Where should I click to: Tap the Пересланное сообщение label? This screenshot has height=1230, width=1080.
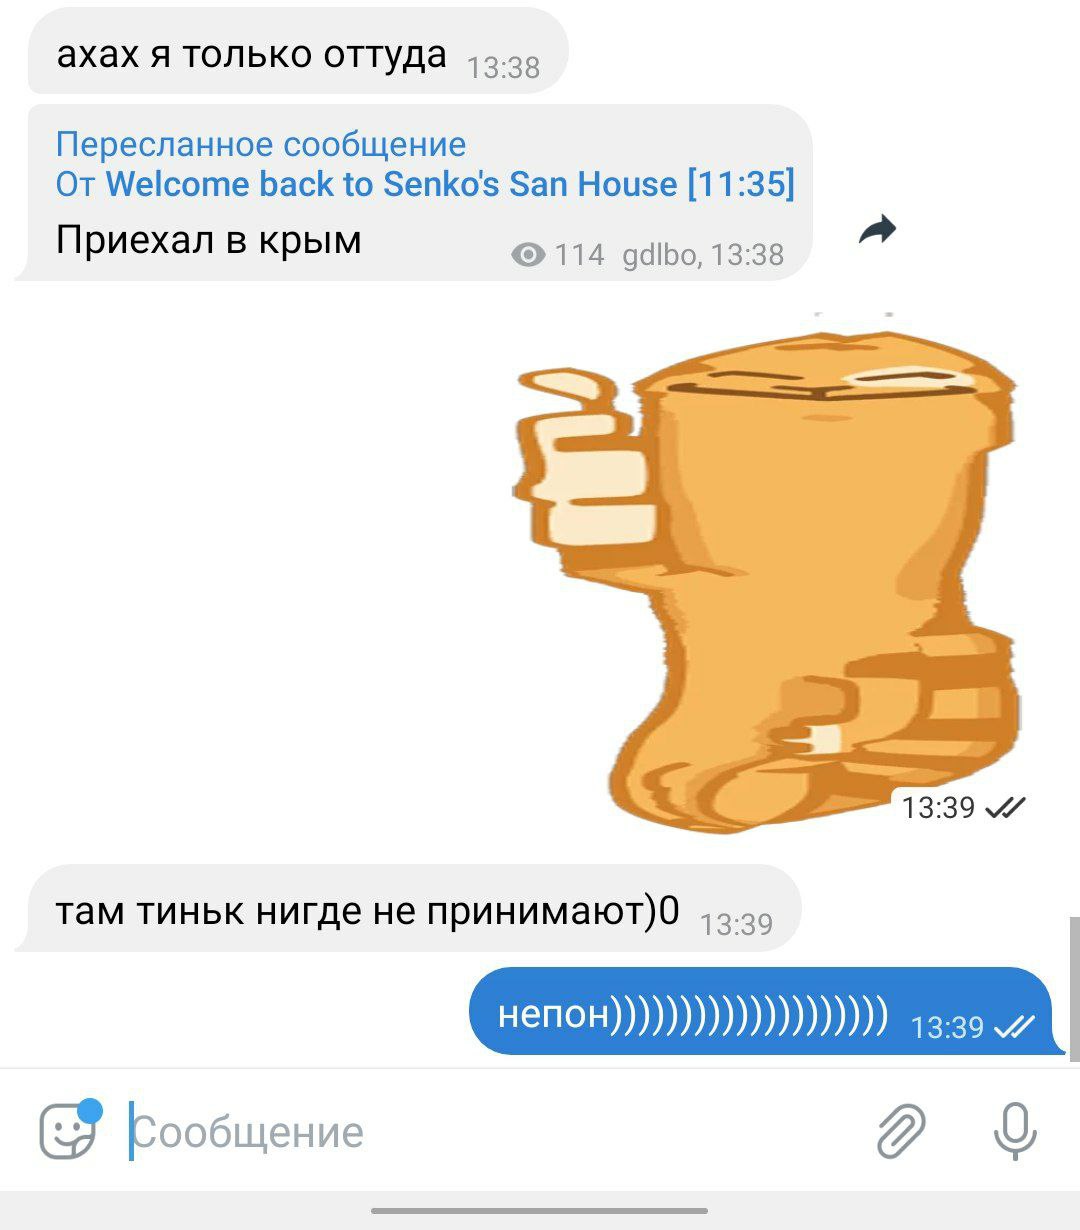[x=261, y=144]
